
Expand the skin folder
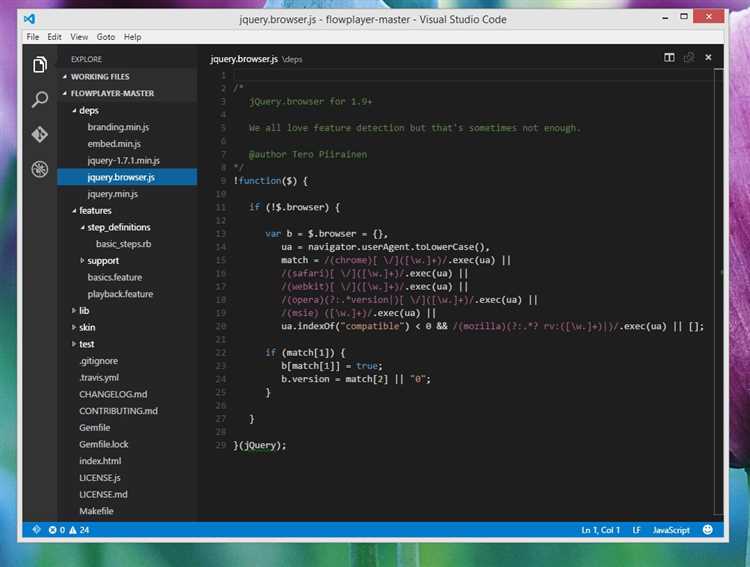click(74, 328)
